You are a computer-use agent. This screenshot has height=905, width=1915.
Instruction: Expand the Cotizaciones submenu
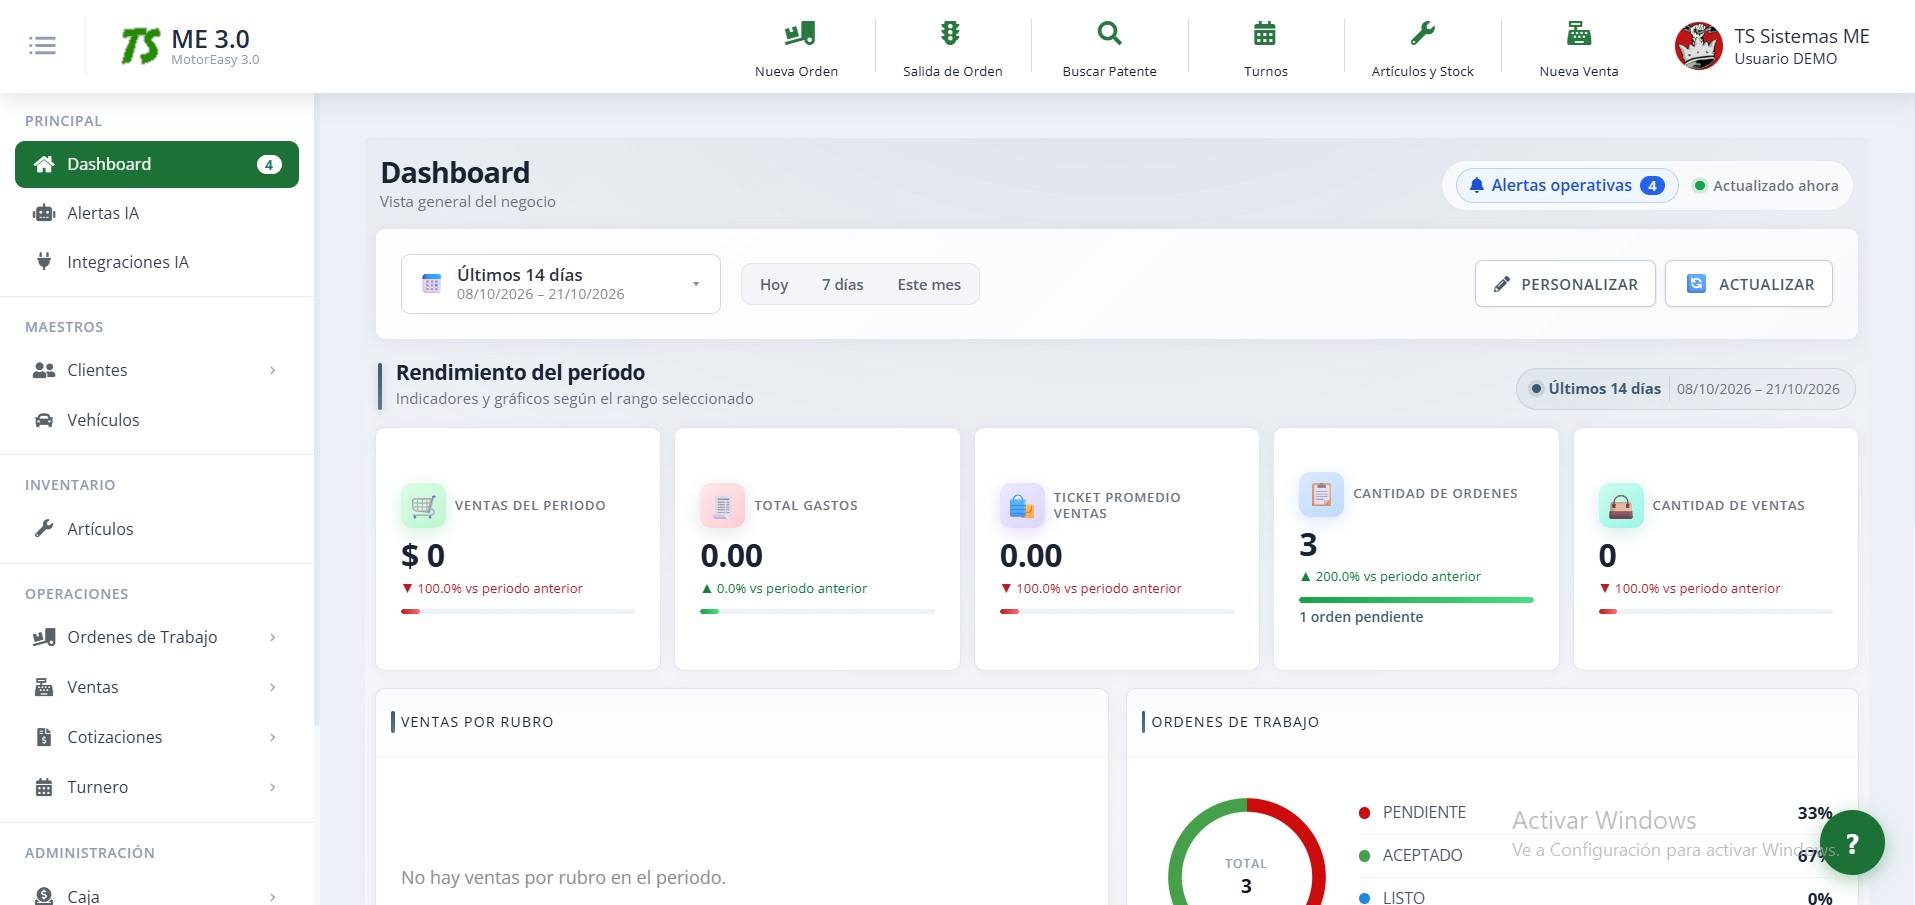(x=157, y=737)
